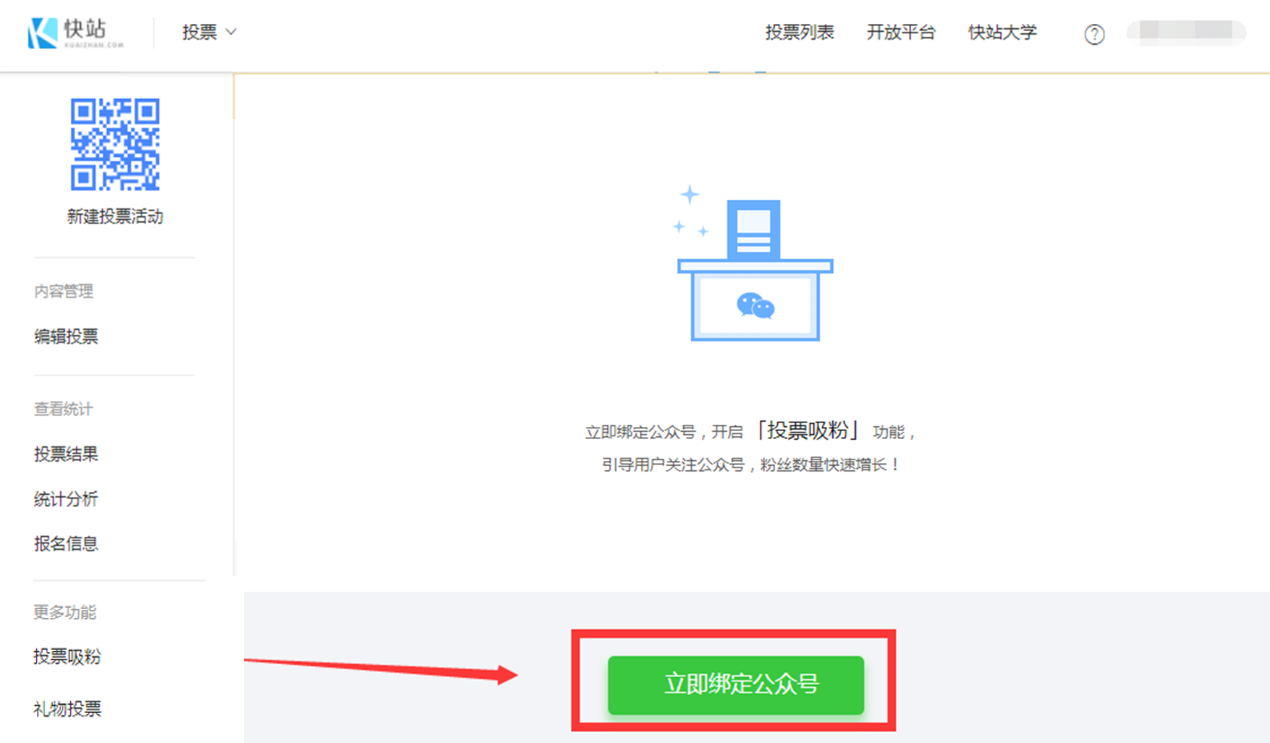Open help via the question mark icon
The width and height of the screenshot is (1270, 743).
1094,35
